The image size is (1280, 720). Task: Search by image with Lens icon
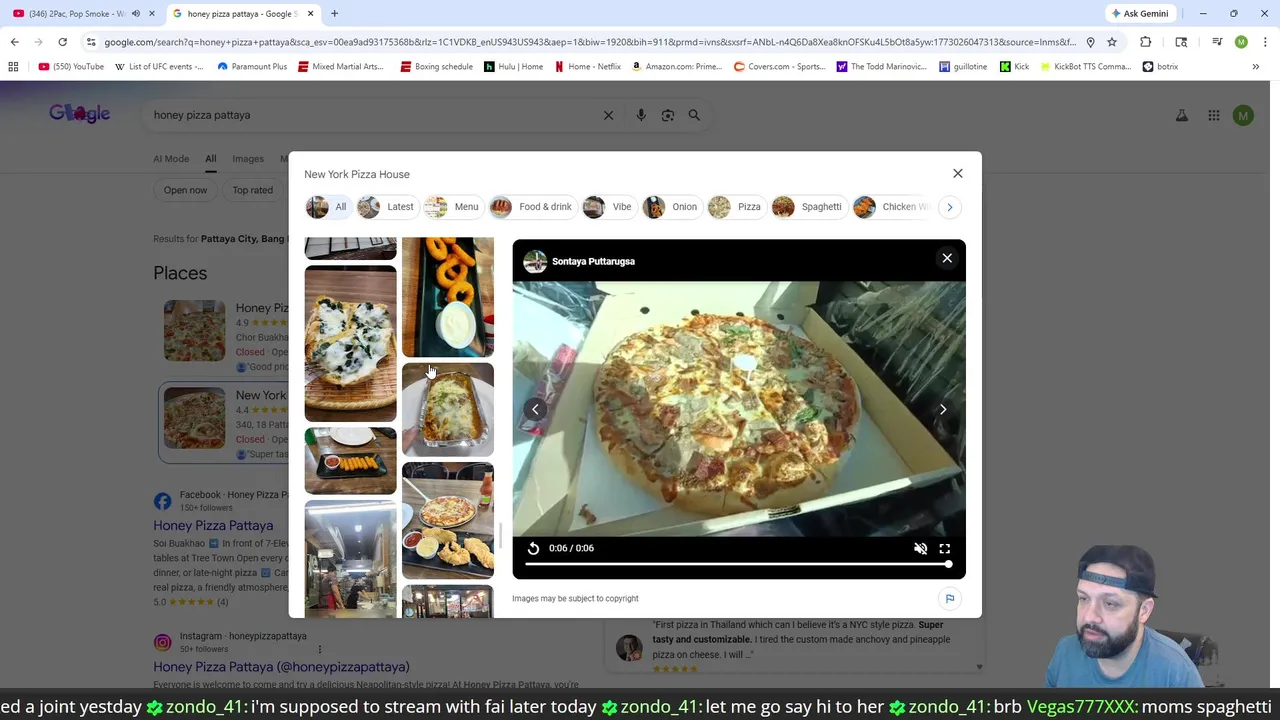coord(668,115)
